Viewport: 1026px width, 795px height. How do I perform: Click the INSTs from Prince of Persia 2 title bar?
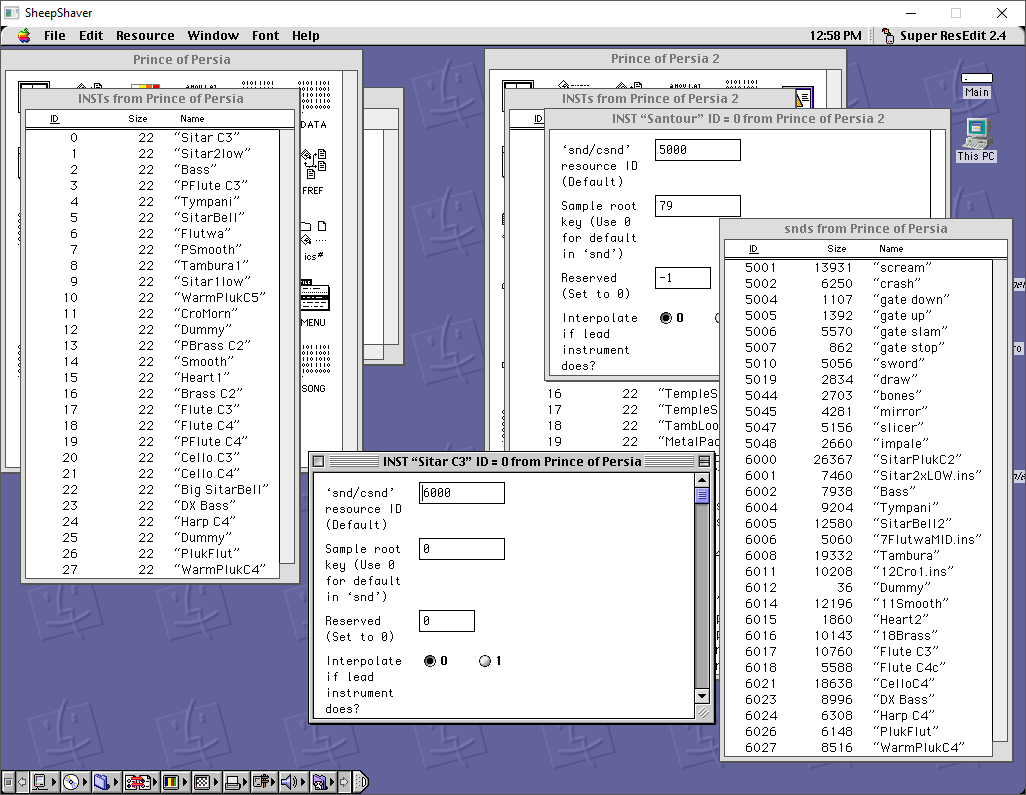[x=649, y=99]
